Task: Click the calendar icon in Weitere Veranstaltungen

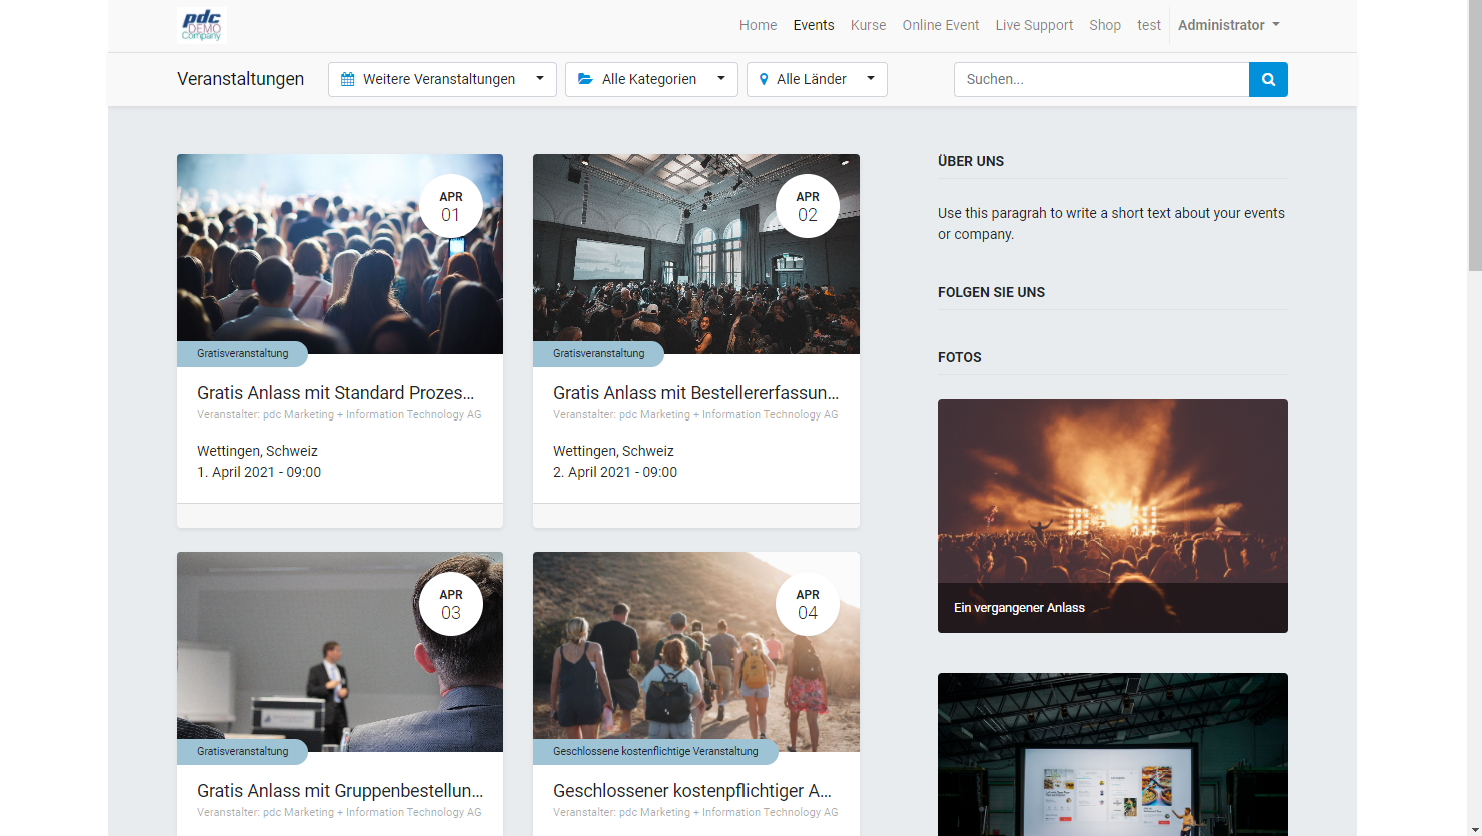Action: pyautogui.click(x=347, y=80)
